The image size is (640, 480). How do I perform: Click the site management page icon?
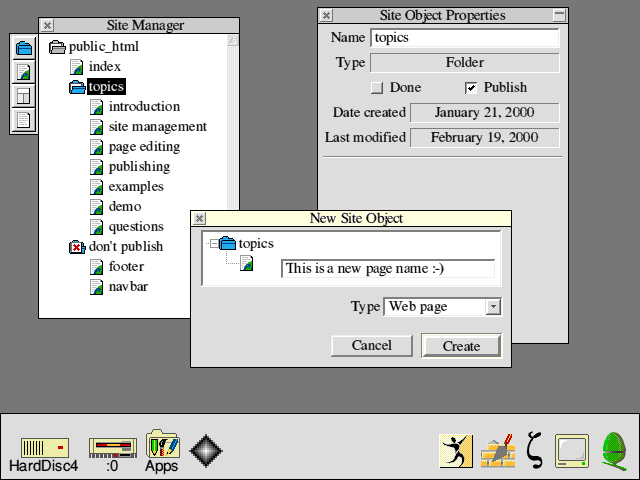click(97, 127)
